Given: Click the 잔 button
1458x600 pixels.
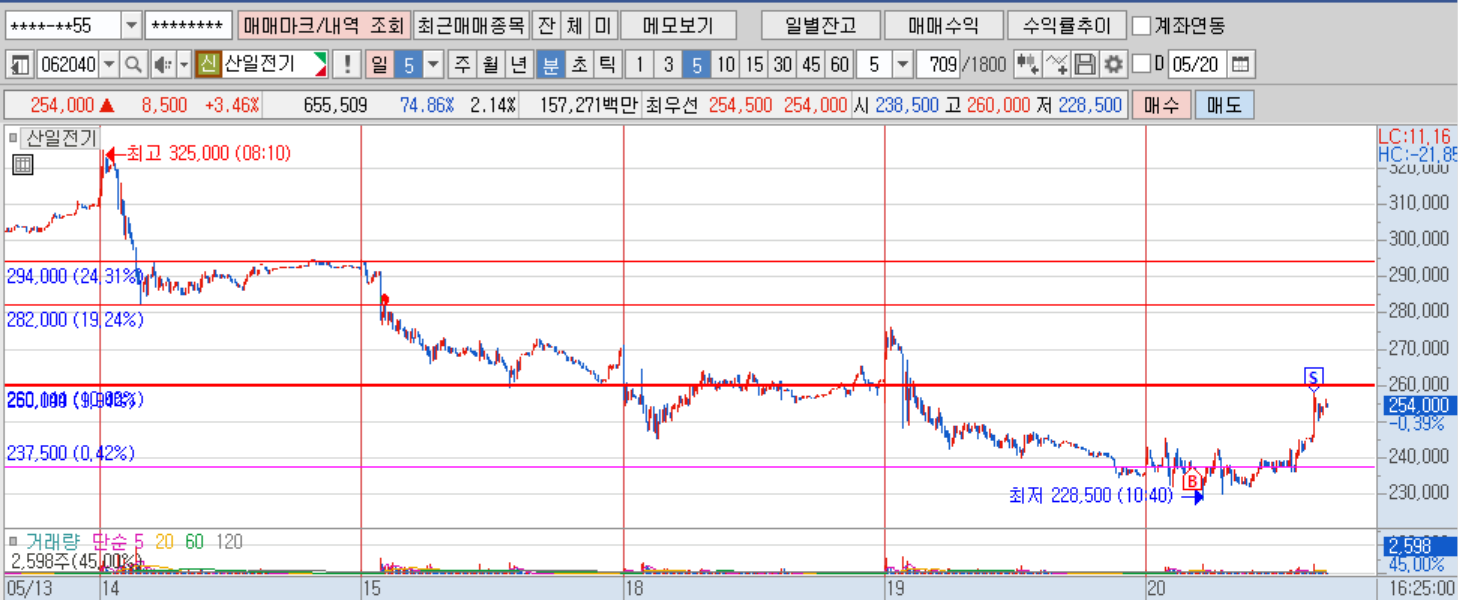Looking at the screenshot, I should (x=545, y=25).
